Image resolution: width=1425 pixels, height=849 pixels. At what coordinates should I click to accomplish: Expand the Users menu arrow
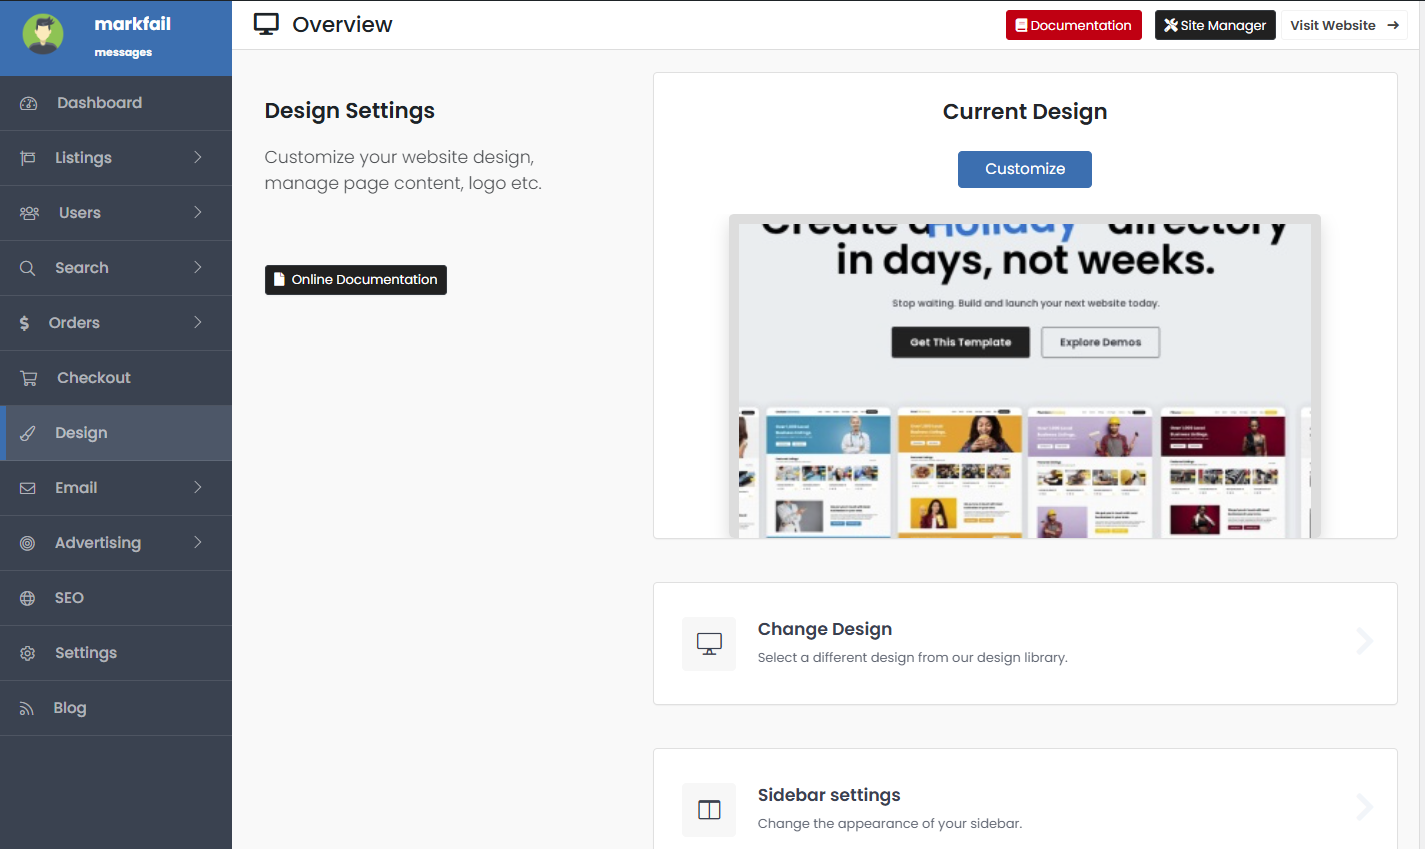pos(198,212)
